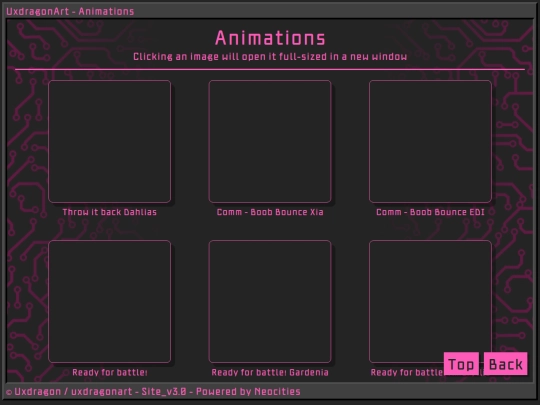The image size is (540, 405).
Task: Click the 'Animations' page heading
Action: (270, 38)
